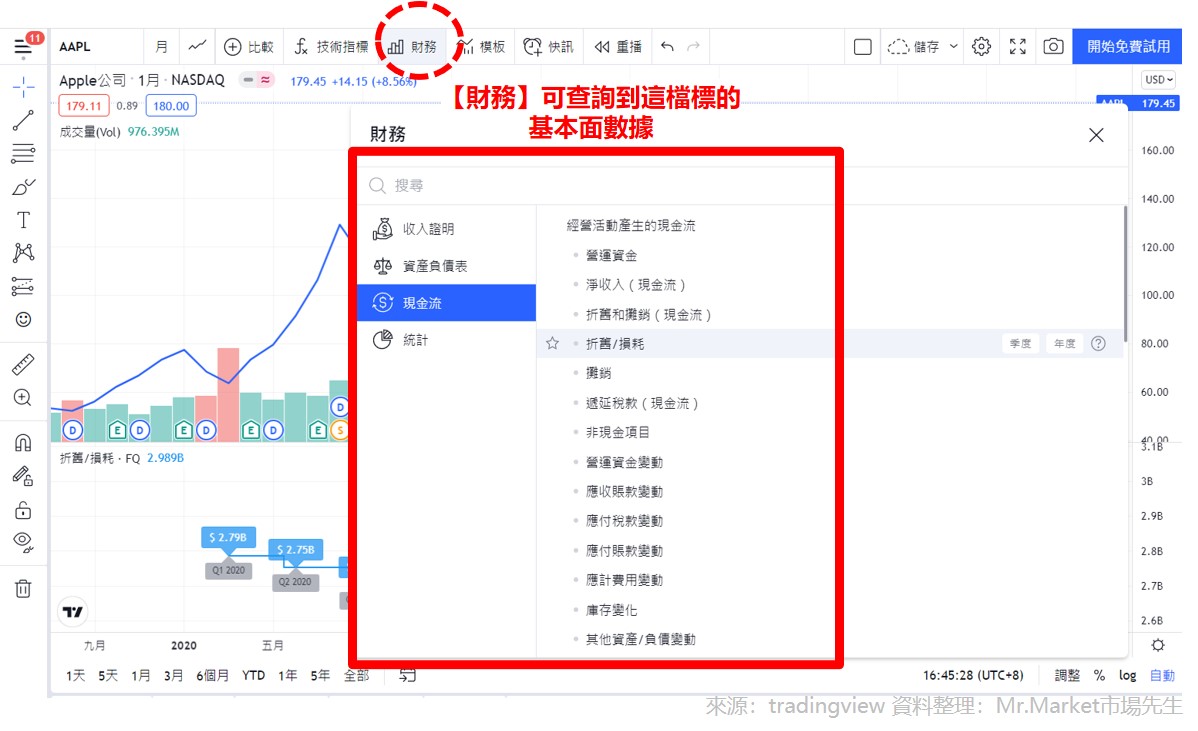Viewport: 1198px width, 731px height.
Task: Choose 年度 for 折舊/損耗
Action: [x=1064, y=344]
